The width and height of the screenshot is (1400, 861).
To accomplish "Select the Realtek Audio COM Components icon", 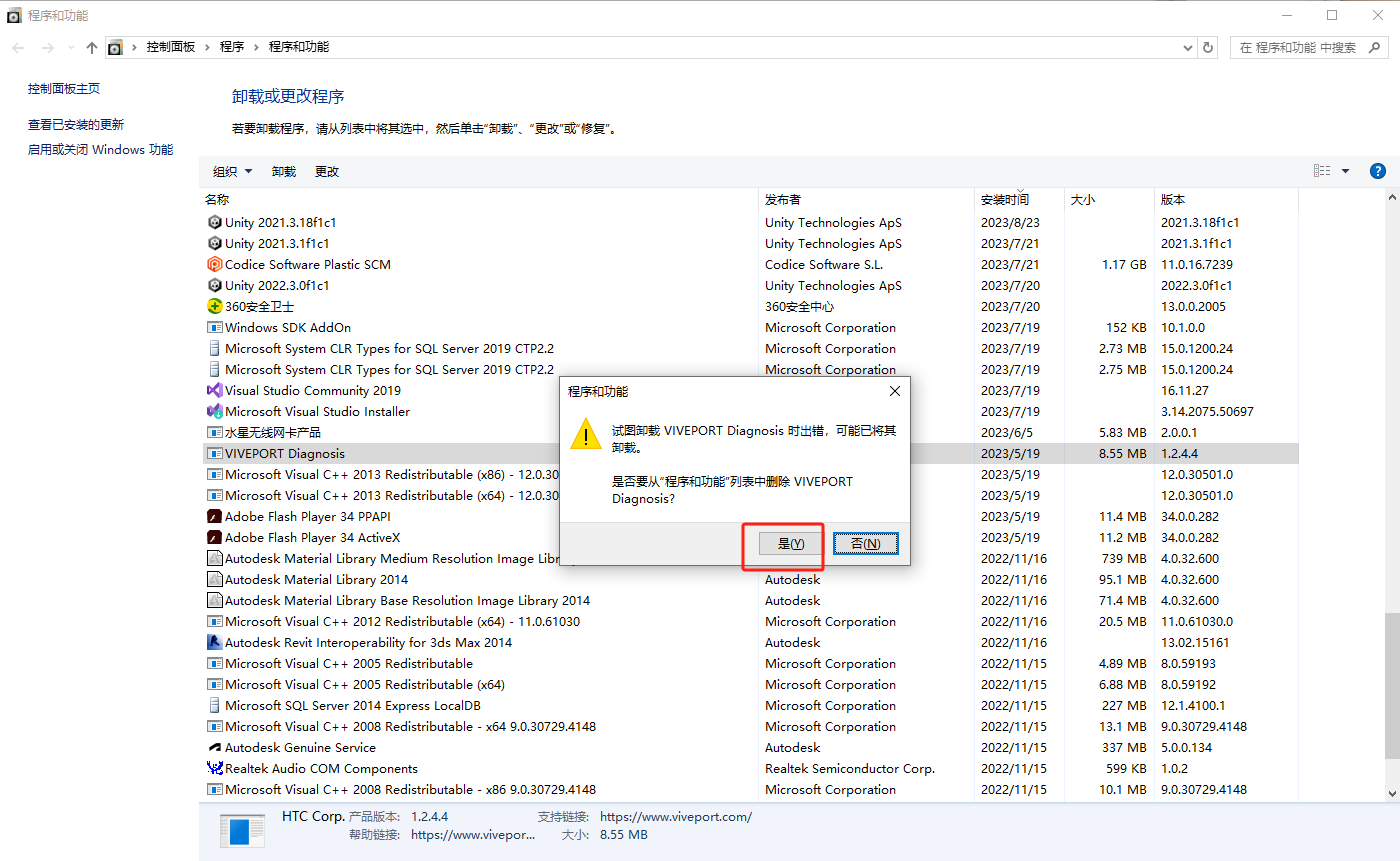I will (214, 768).
